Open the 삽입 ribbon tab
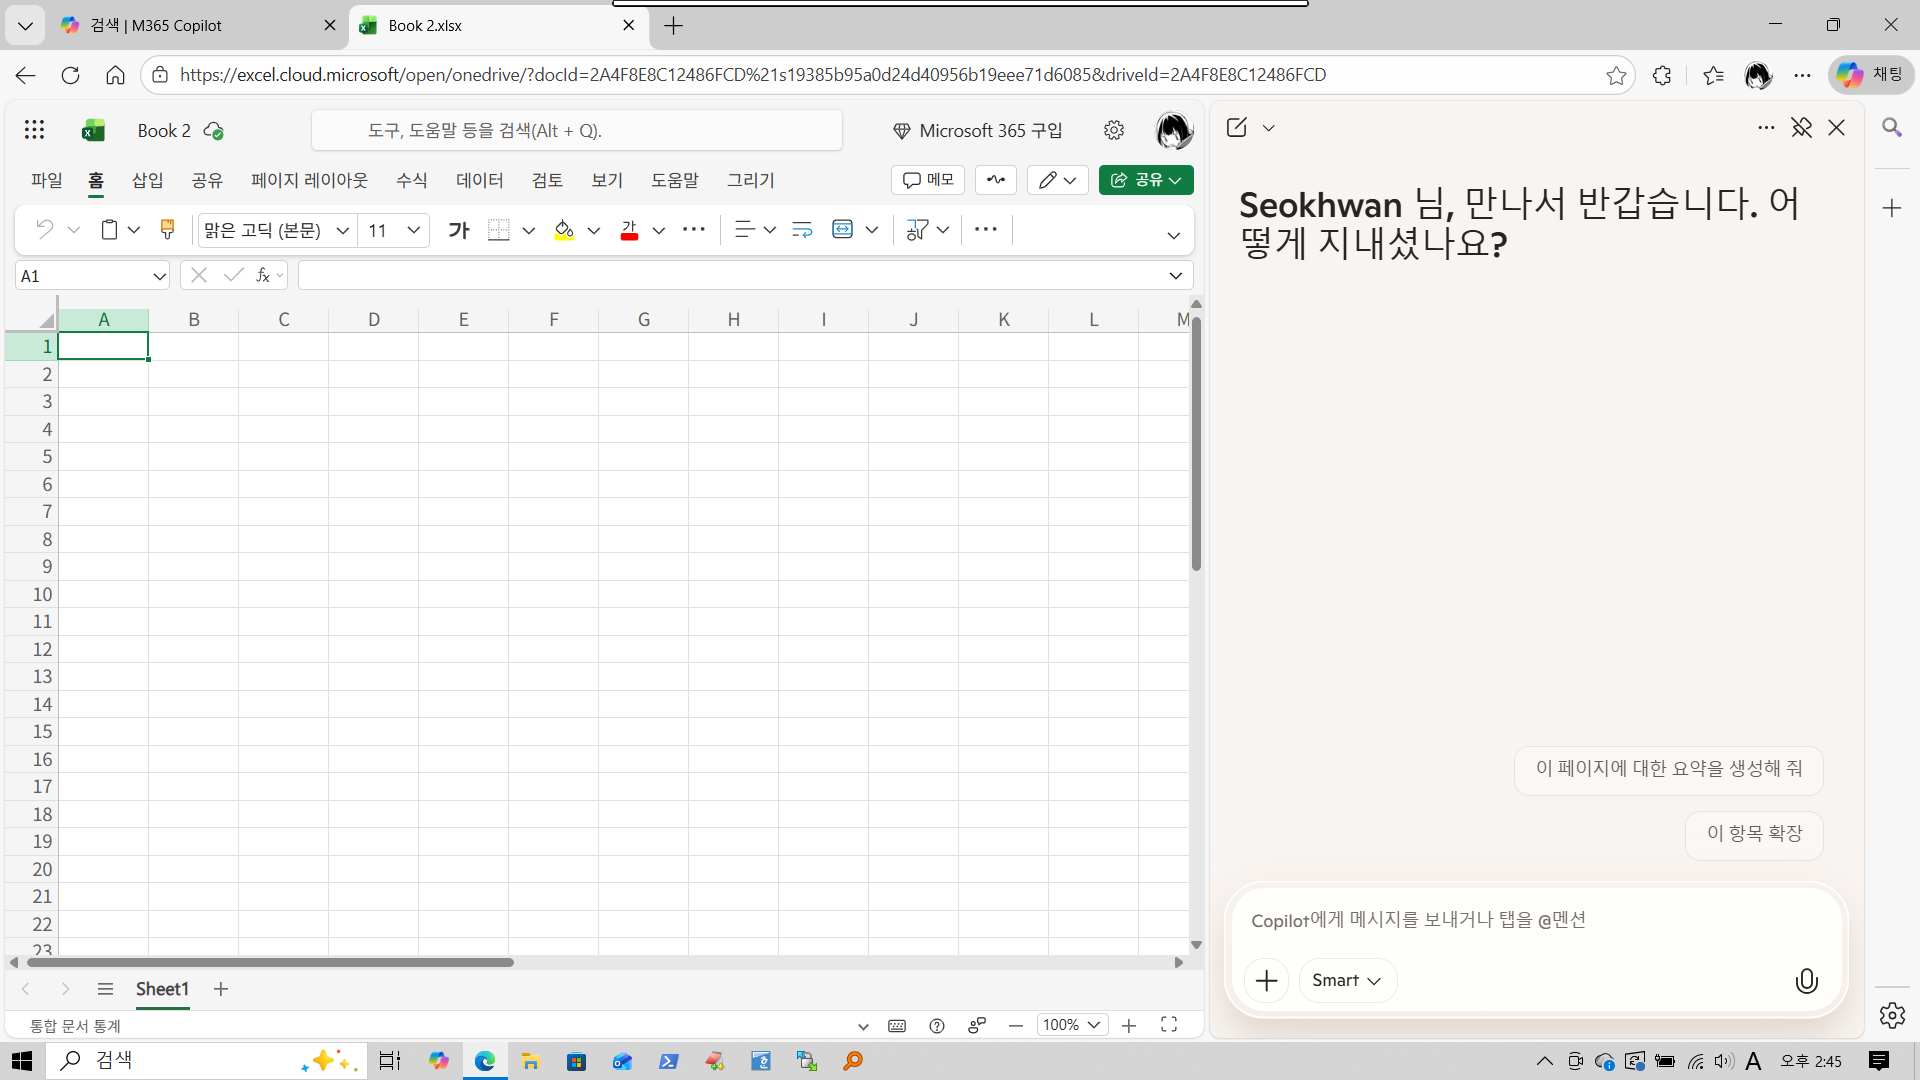This screenshot has width=1920, height=1080. coord(147,180)
